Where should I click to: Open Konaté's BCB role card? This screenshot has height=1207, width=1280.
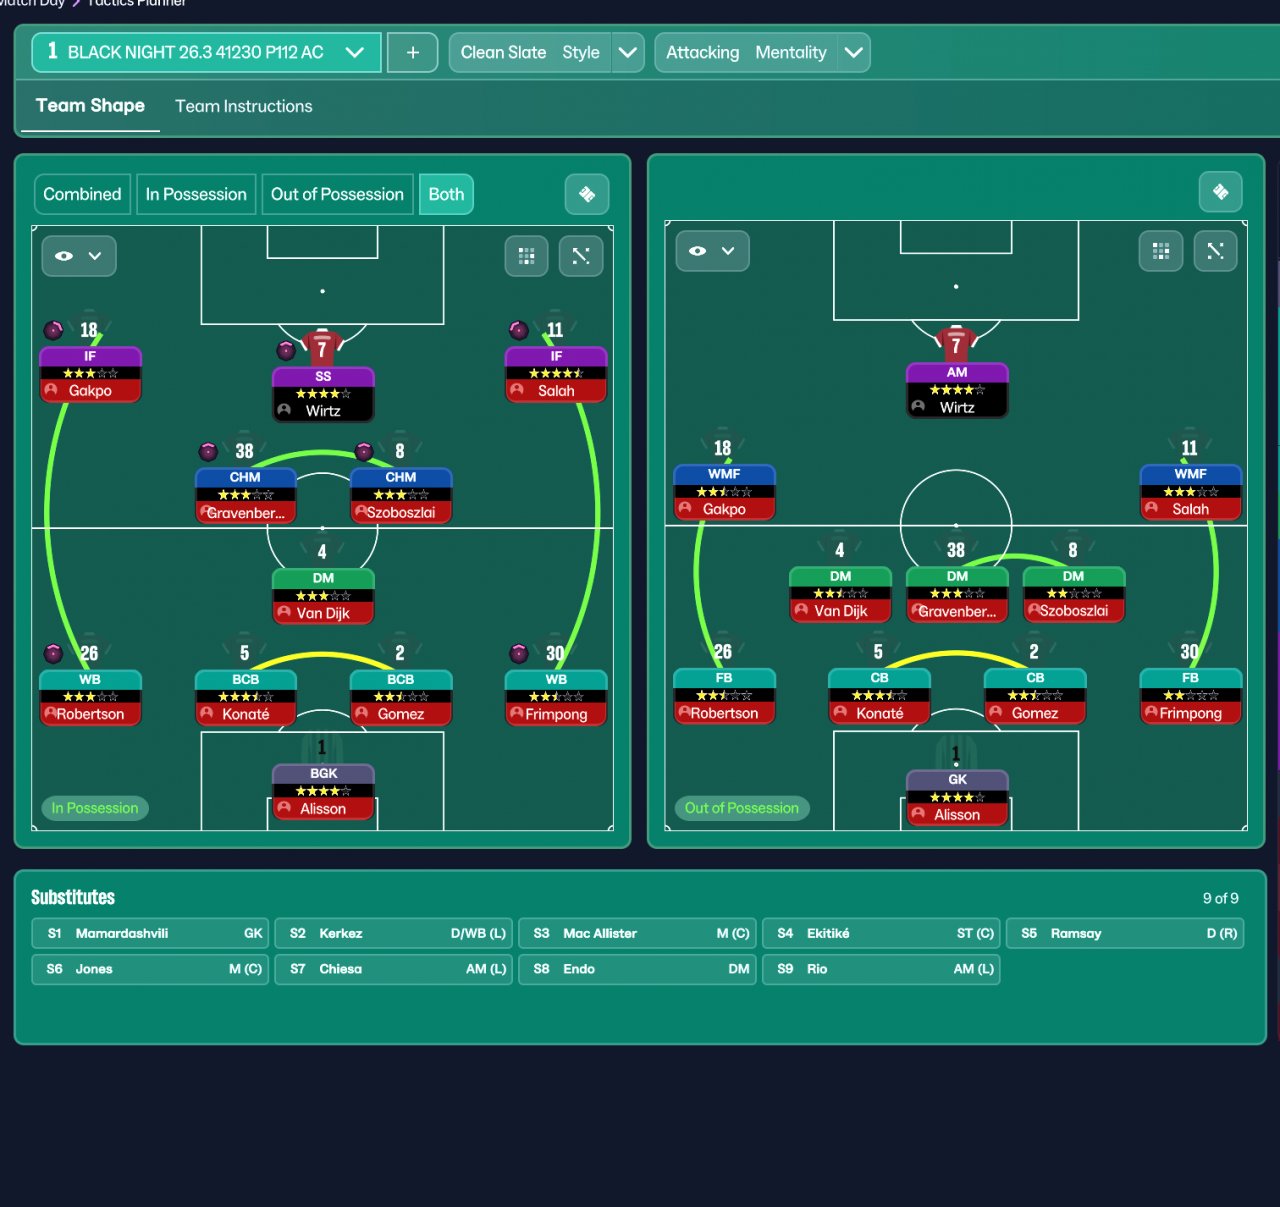pyautogui.click(x=245, y=697)
